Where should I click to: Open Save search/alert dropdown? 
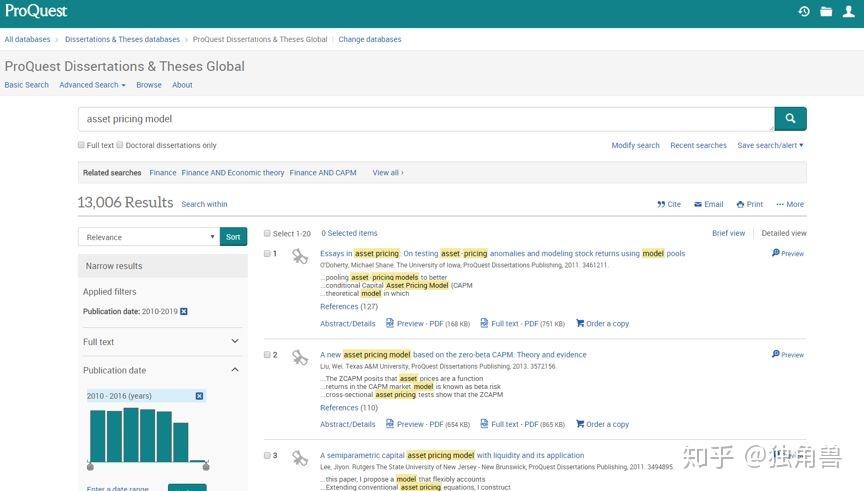[770, 145]
